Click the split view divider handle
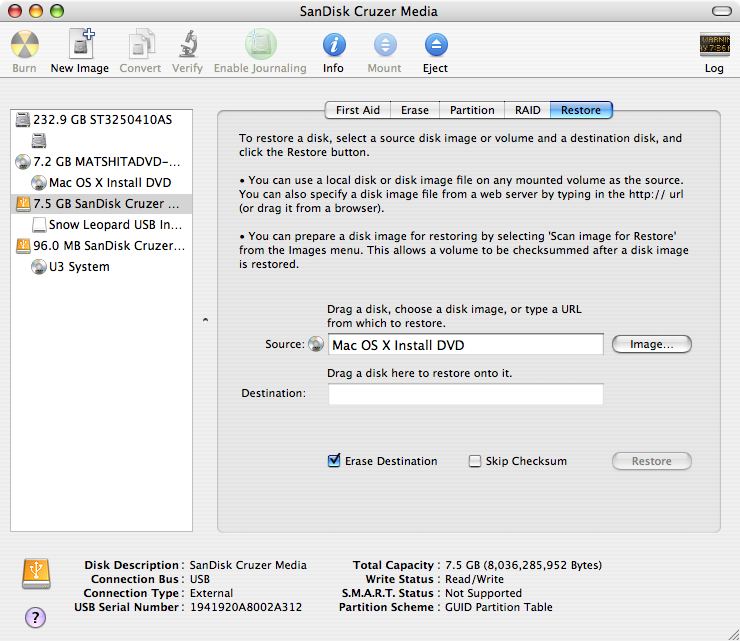The width and height of the screenshot is (740, 641). pos(205,320)
